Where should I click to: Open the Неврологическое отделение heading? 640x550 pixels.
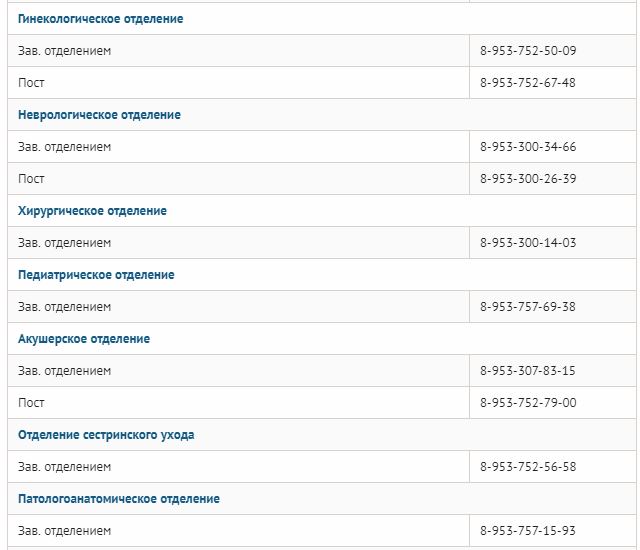(99, 115)
